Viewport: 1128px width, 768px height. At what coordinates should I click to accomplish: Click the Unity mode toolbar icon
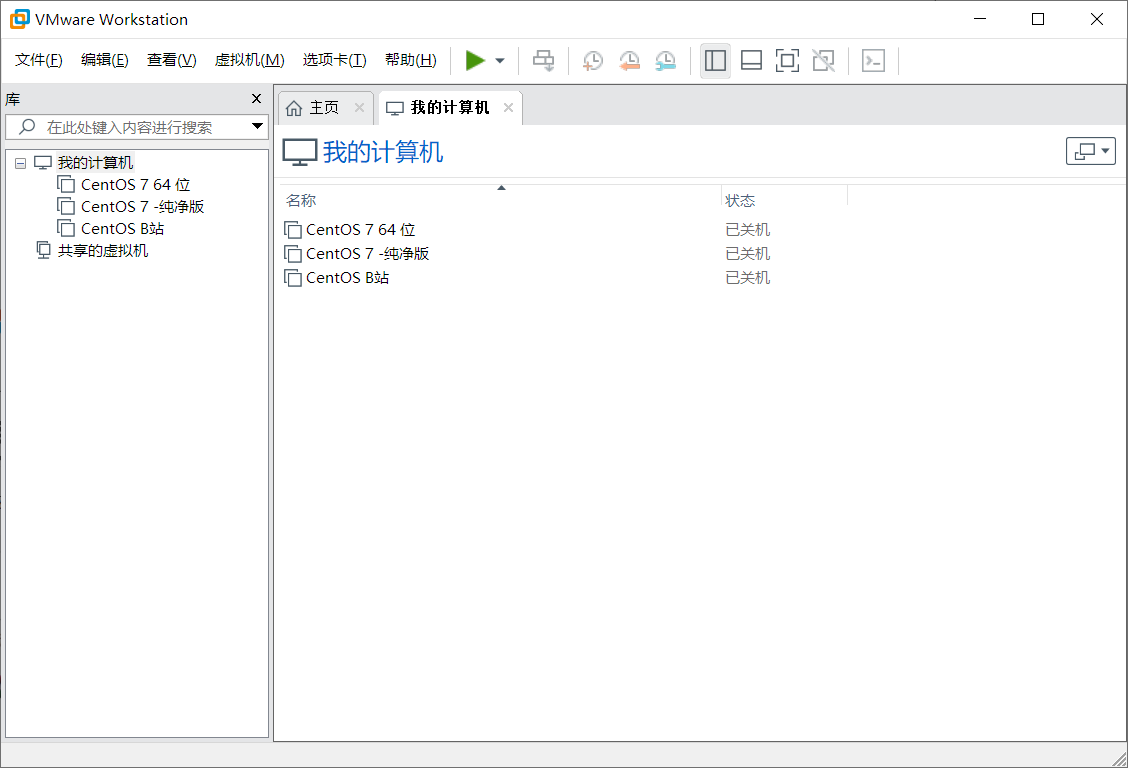point(823,60)
